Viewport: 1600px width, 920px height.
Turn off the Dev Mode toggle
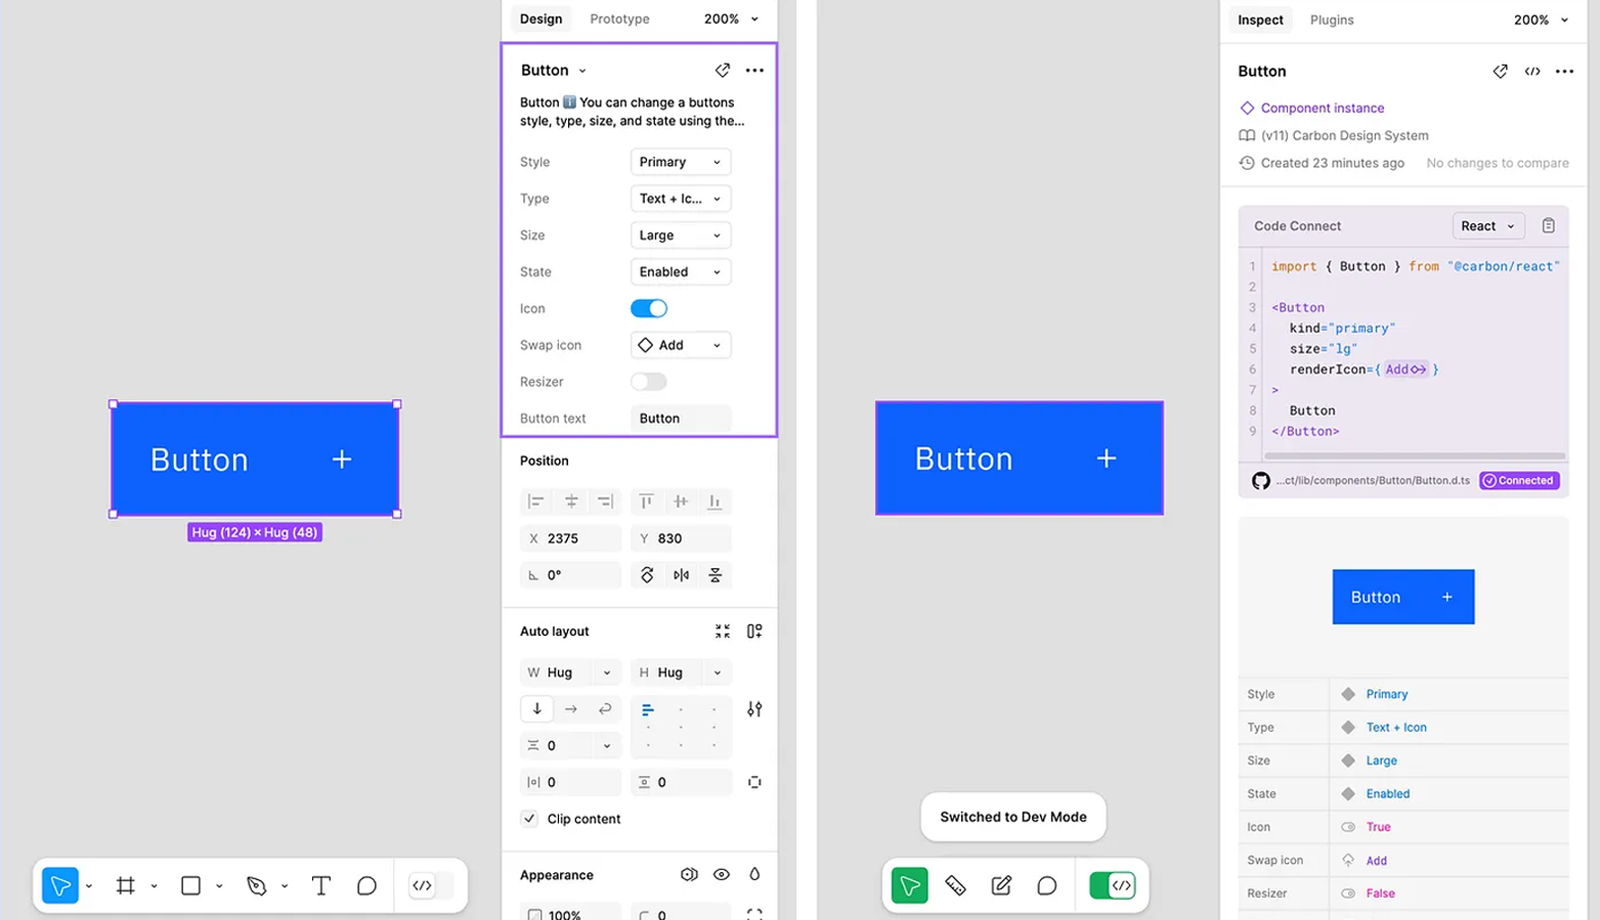coord(1112,885)
